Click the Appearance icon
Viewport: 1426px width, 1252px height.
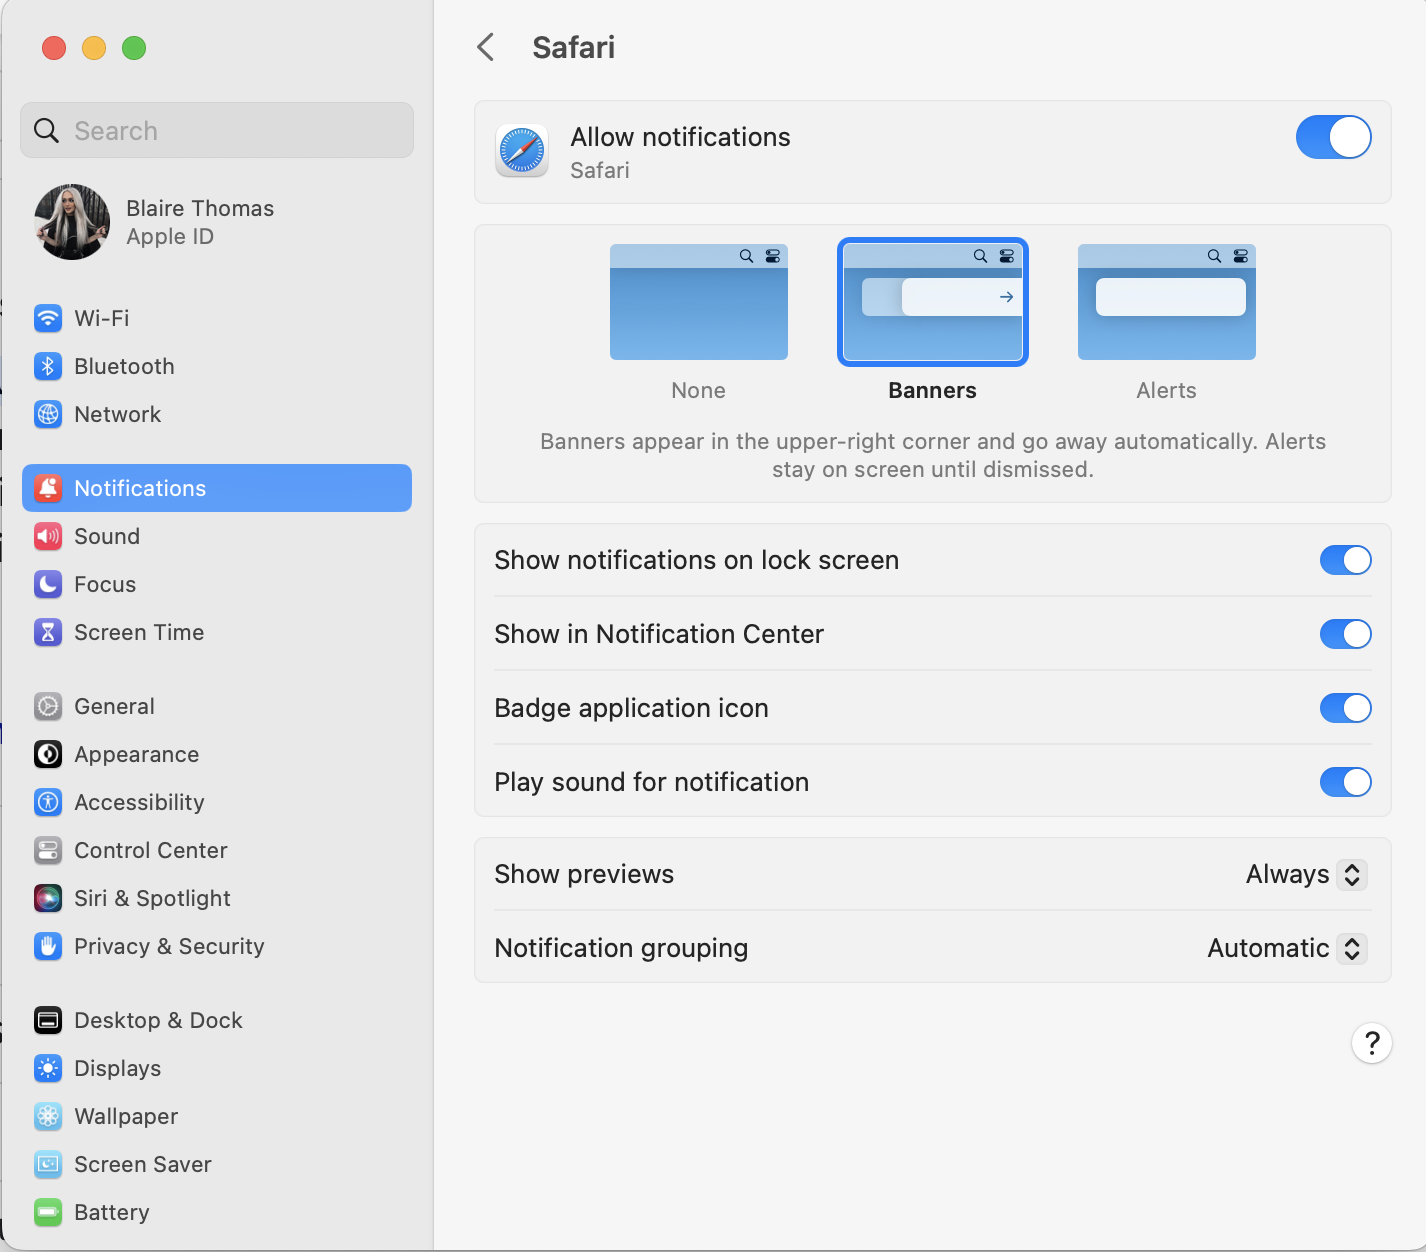(48, 754)
